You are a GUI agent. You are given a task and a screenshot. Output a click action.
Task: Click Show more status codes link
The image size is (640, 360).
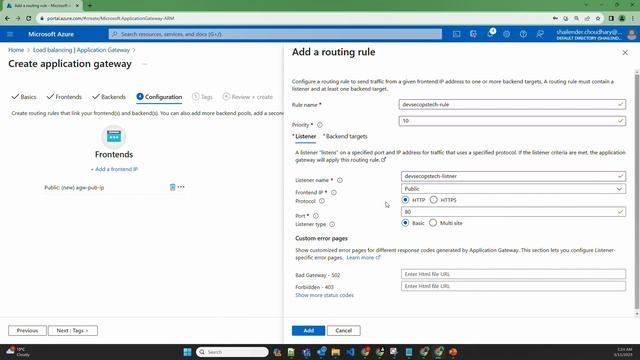tap(324, 295)
